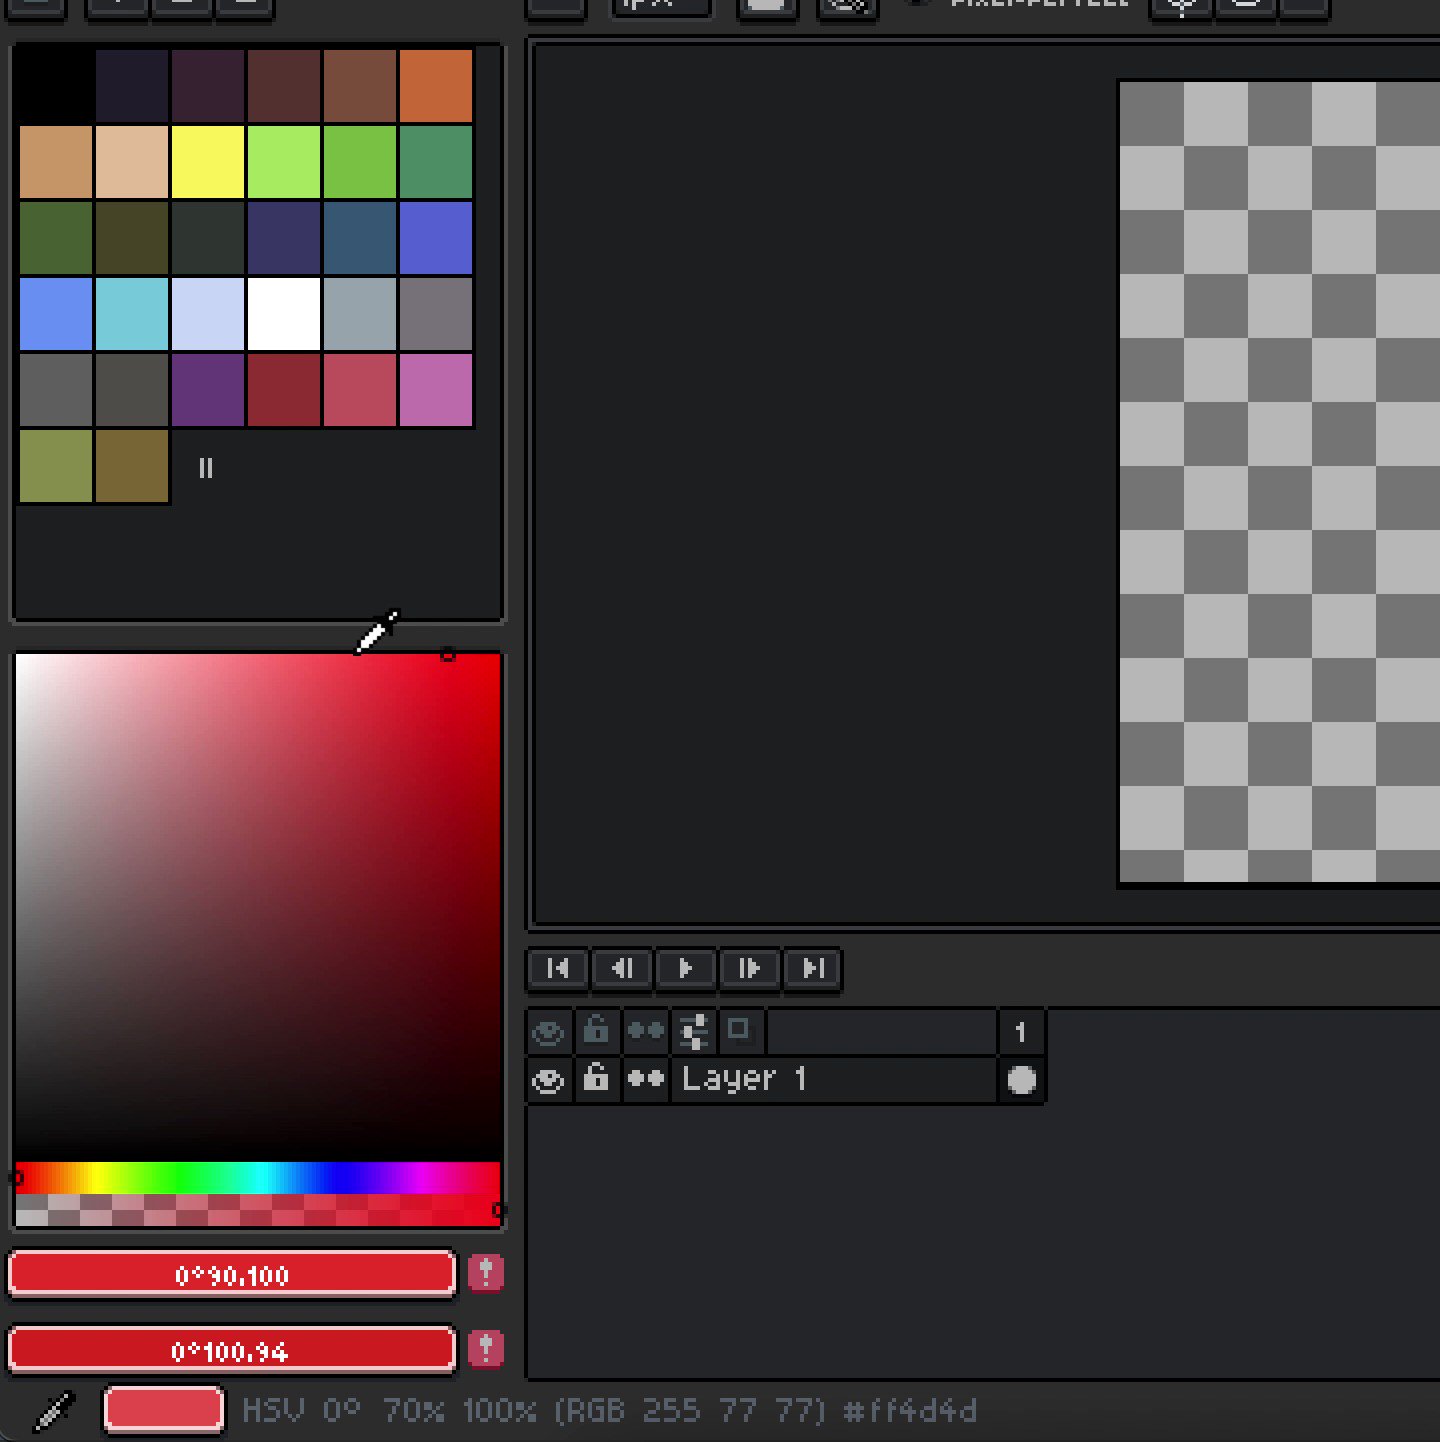The width and height of the screenshot is (1440, 1442).
Task: Skip to the last frame
Action: [813, 968]
